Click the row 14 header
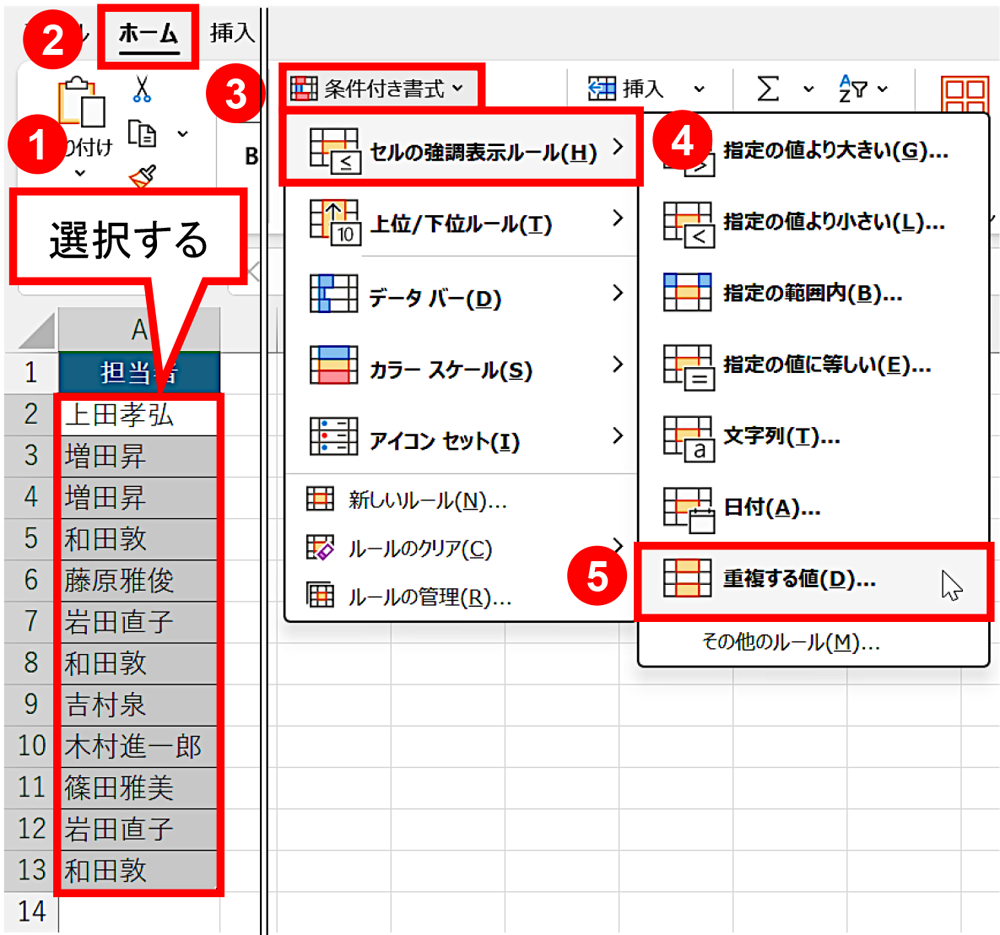The width and height of the screenshot is (1000, 935). coord(30,912)
